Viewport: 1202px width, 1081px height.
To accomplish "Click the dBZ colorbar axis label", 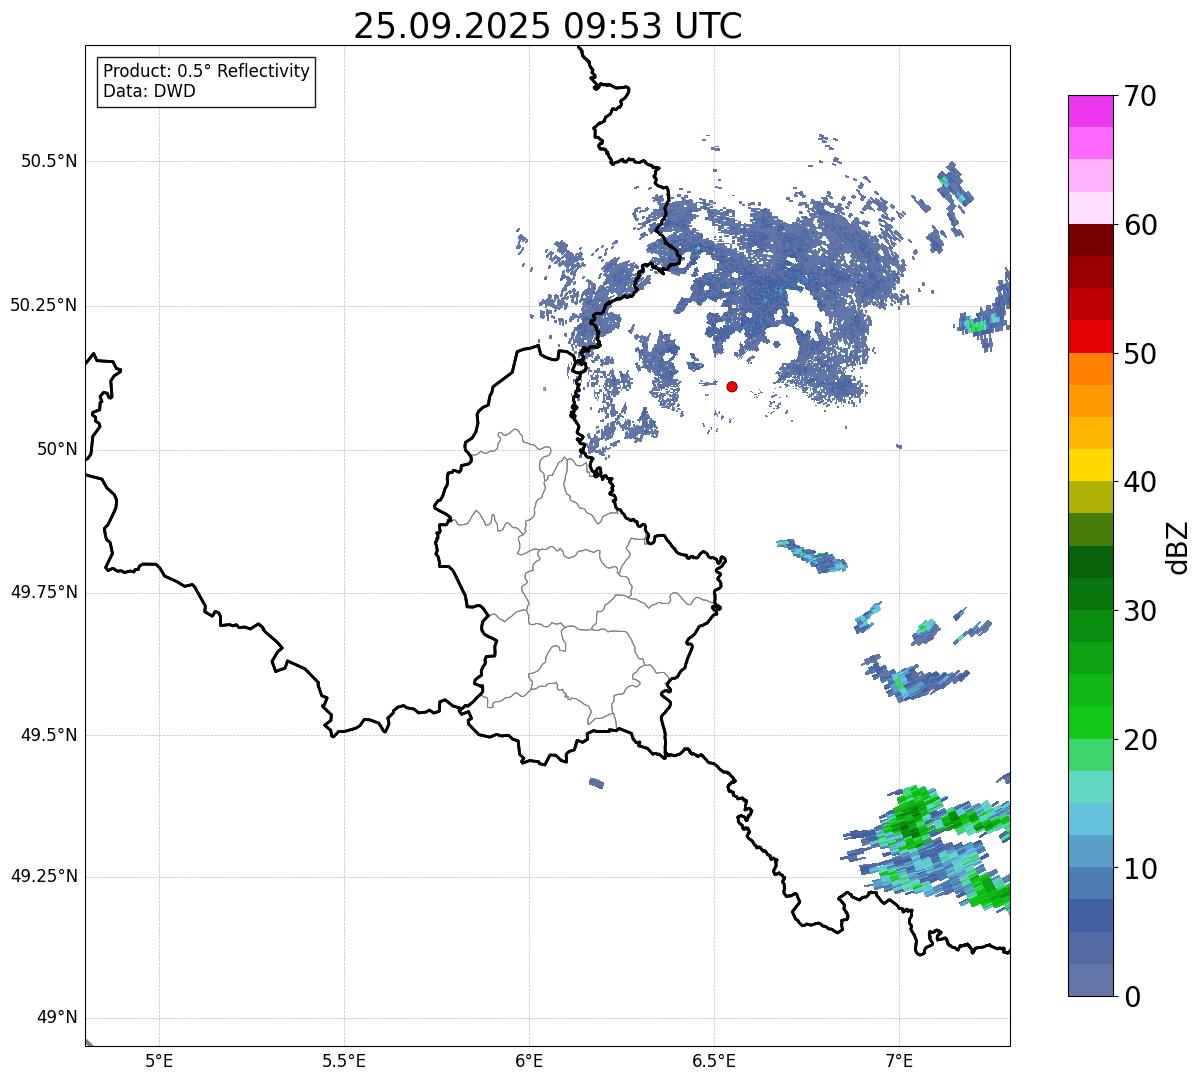I will click(1178, 547).
